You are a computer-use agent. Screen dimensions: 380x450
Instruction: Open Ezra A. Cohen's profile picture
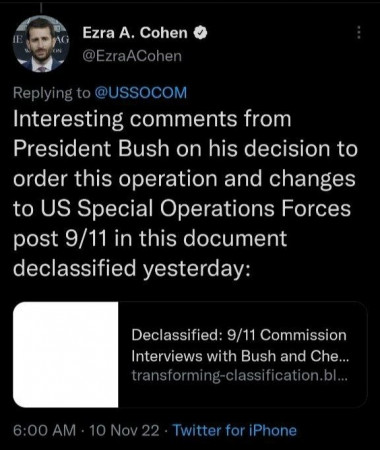point(41,44)
